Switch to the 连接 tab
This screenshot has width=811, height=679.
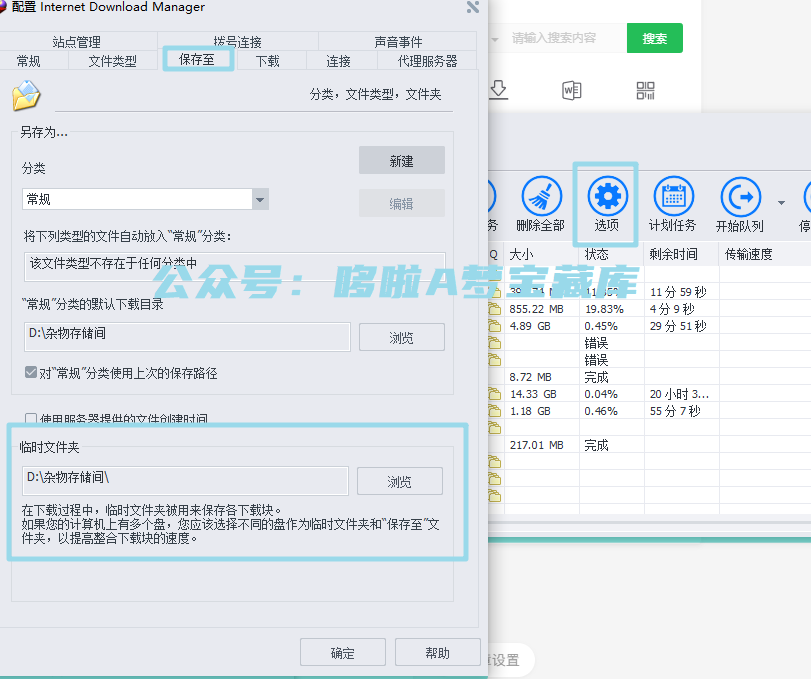tap(339, 61)
